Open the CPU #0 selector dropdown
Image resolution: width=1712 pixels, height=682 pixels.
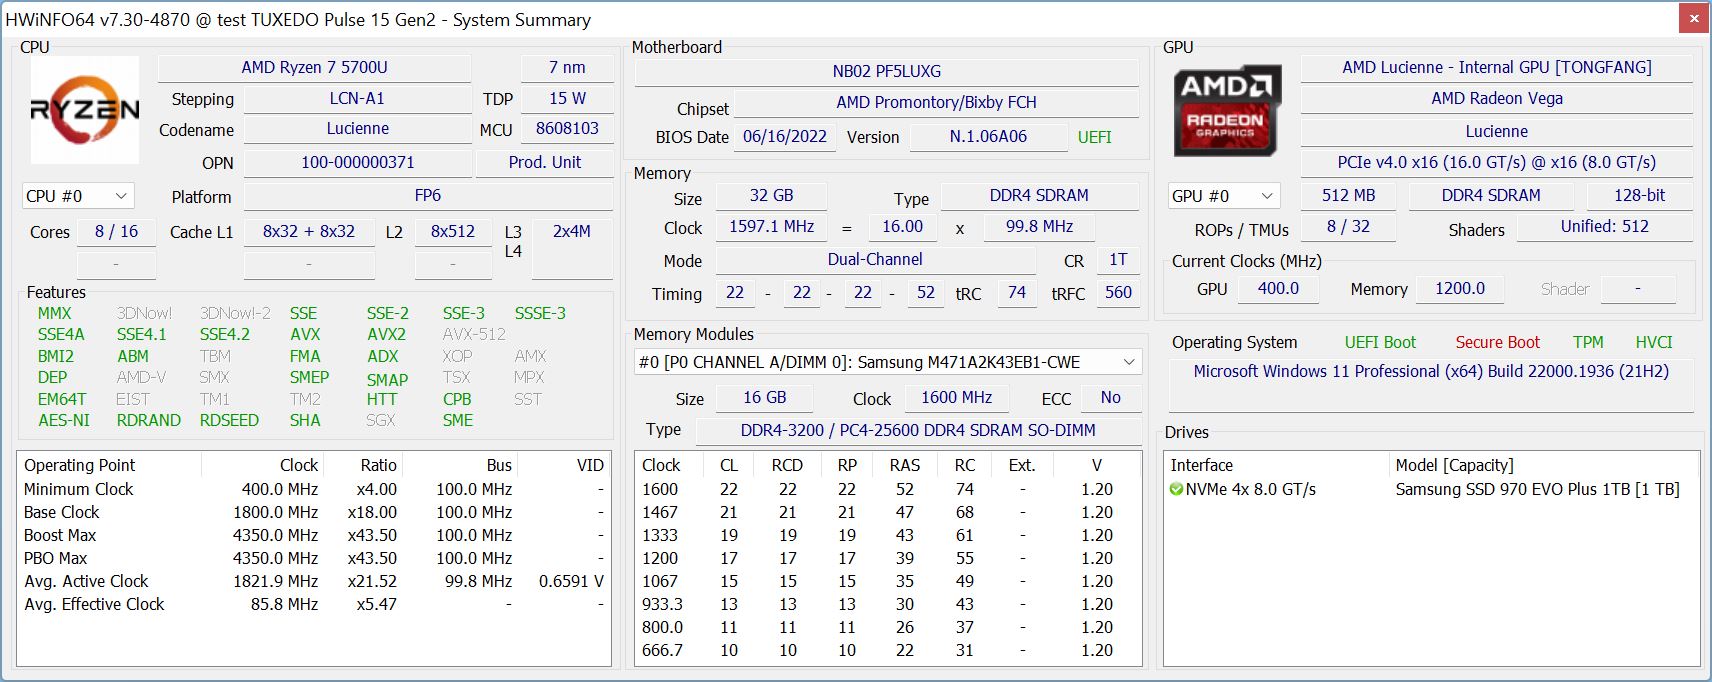(78, 196)
